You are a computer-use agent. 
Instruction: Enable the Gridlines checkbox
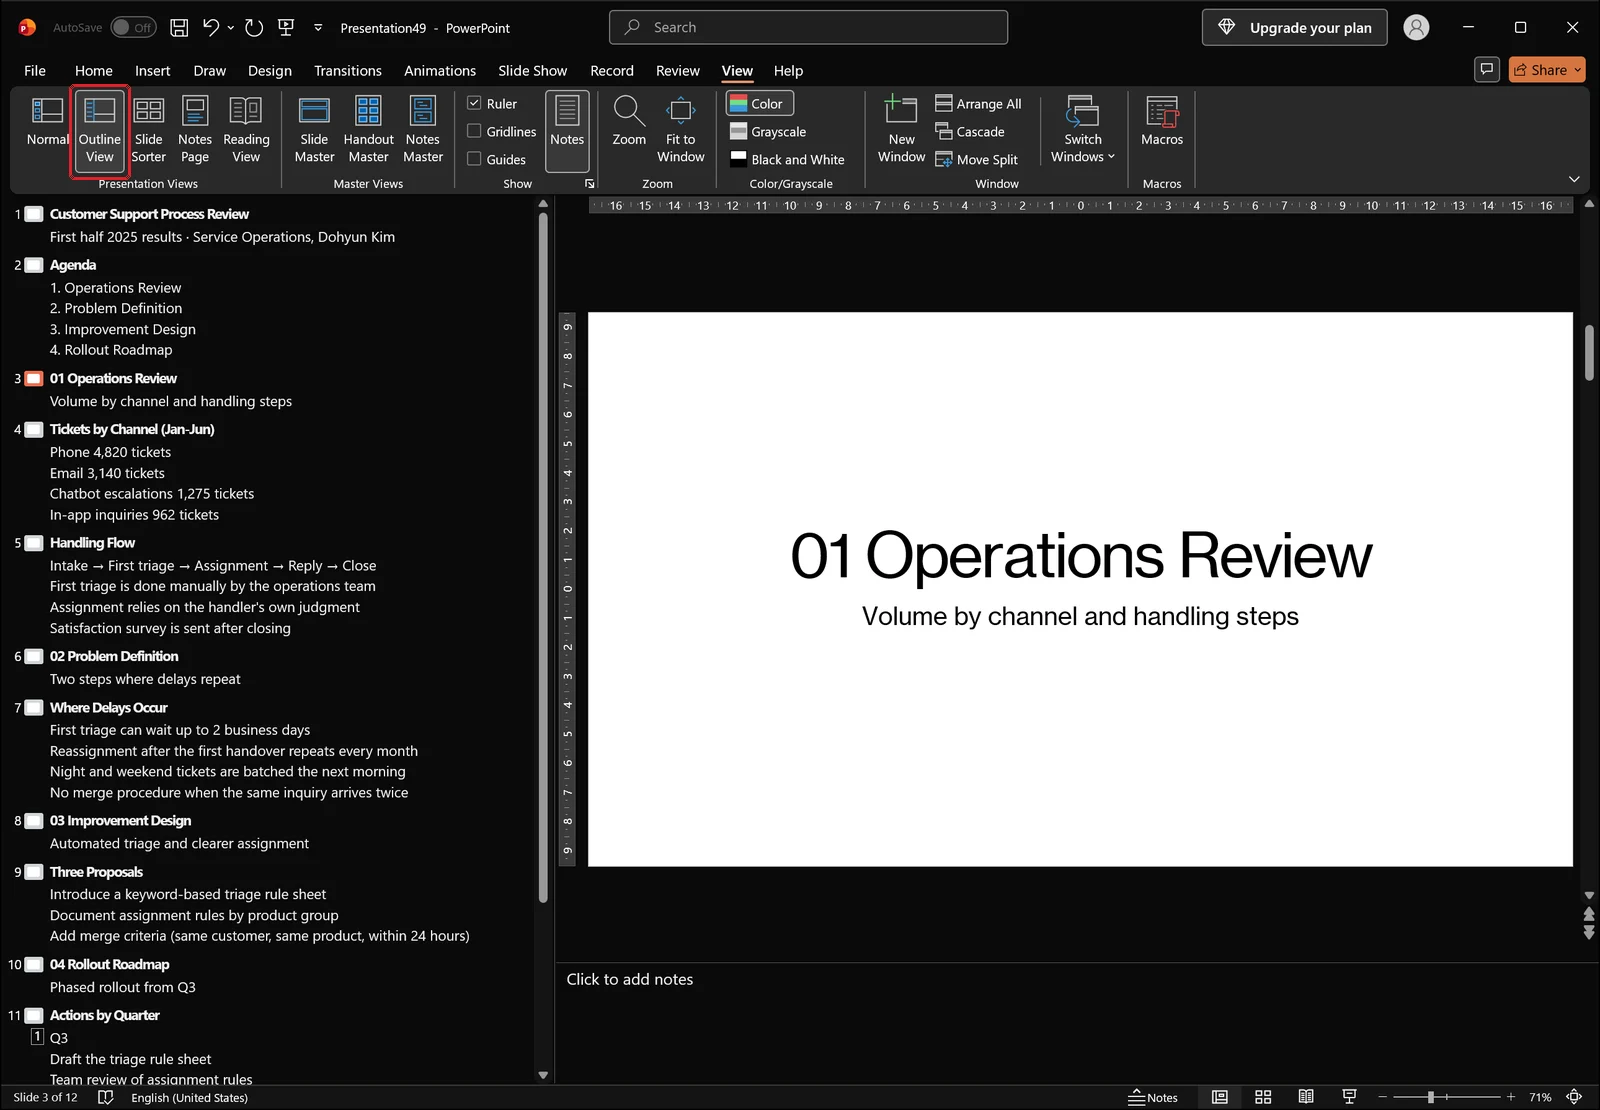pos(475,131)
